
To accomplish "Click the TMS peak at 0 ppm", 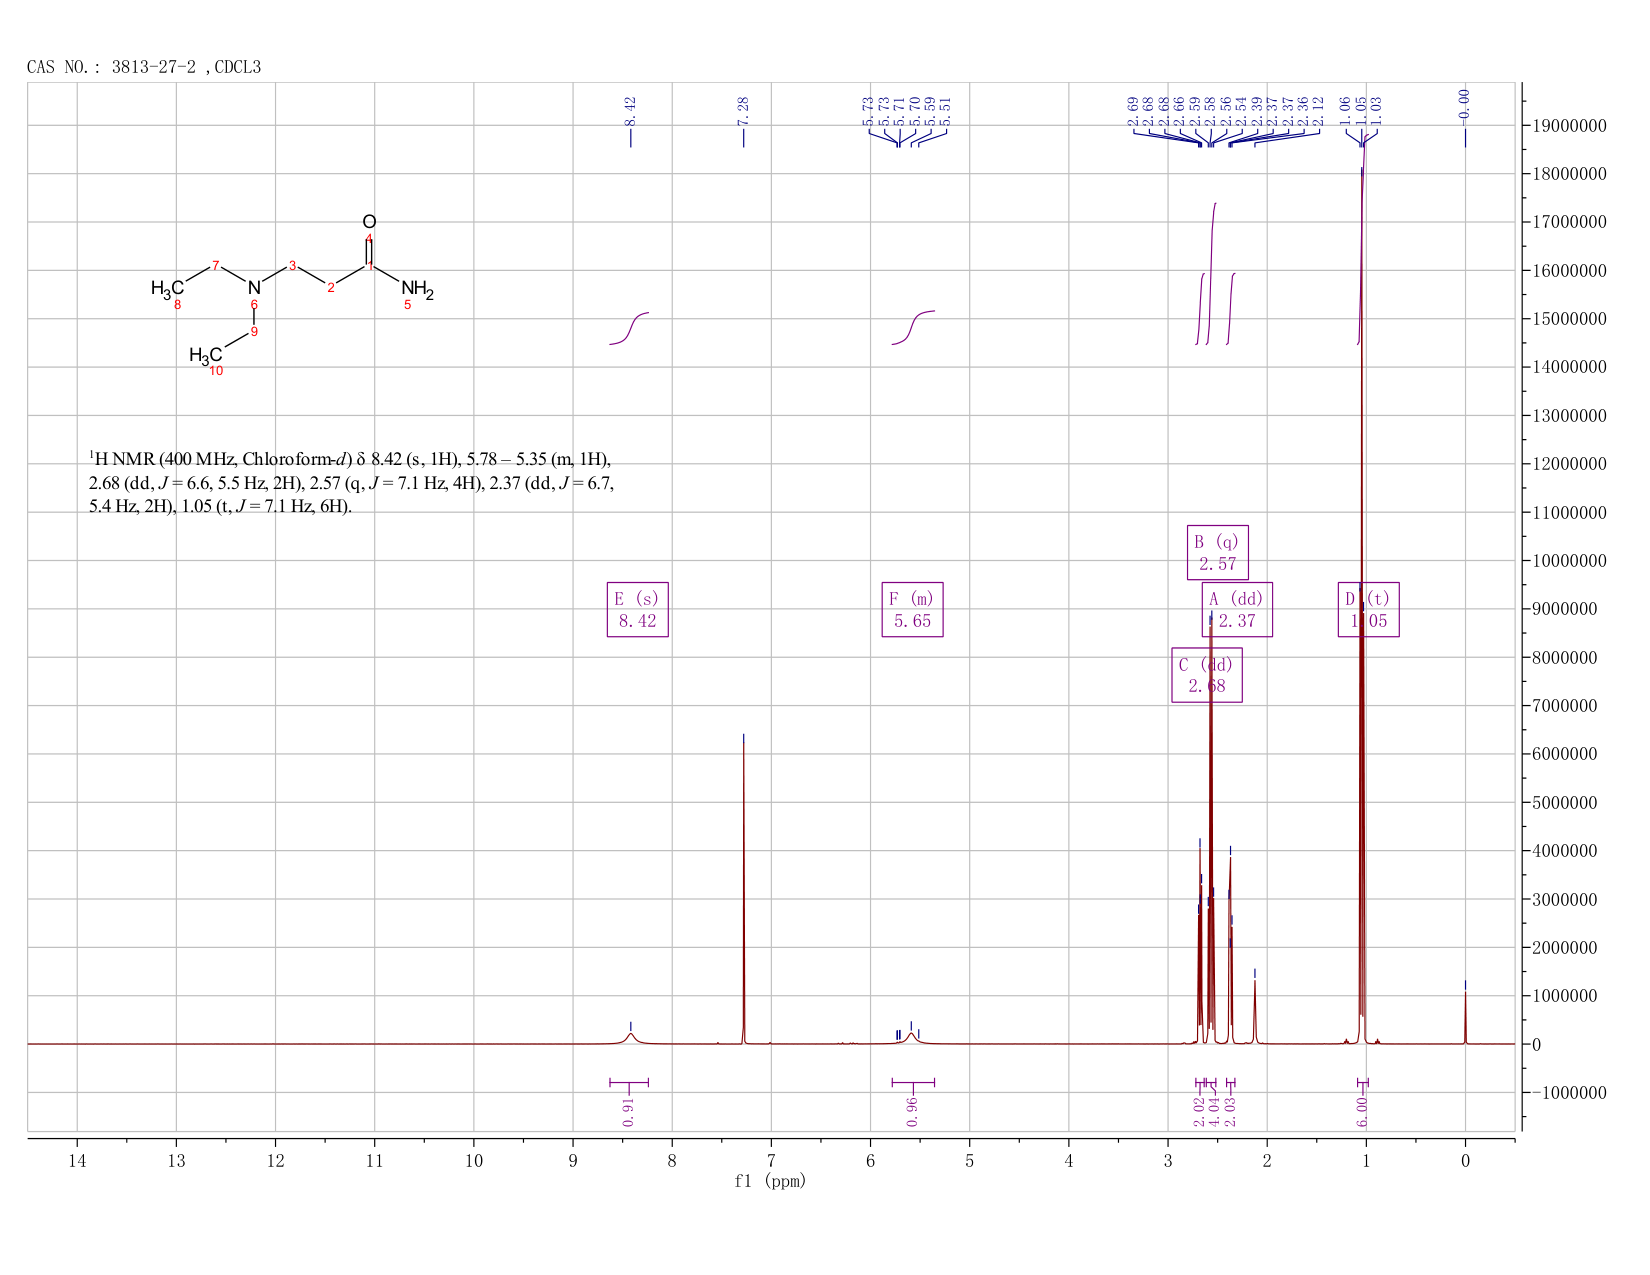I will click(x=1465, y=1018).
